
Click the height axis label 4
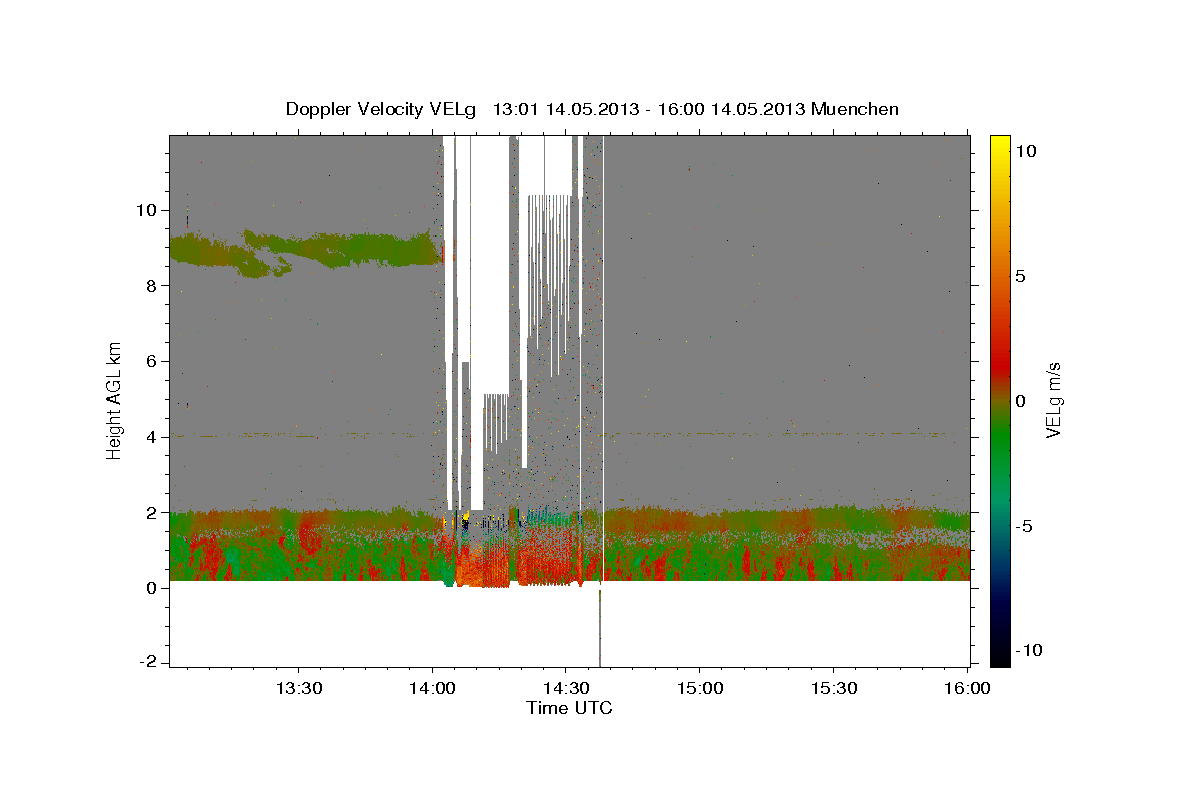[x=153, y=437]
